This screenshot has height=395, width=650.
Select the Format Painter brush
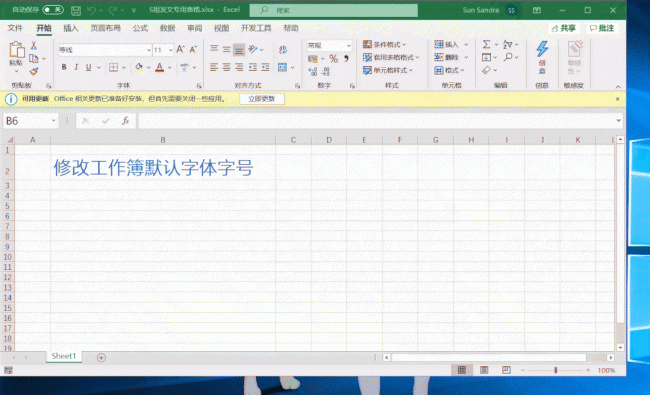(34, 71)
